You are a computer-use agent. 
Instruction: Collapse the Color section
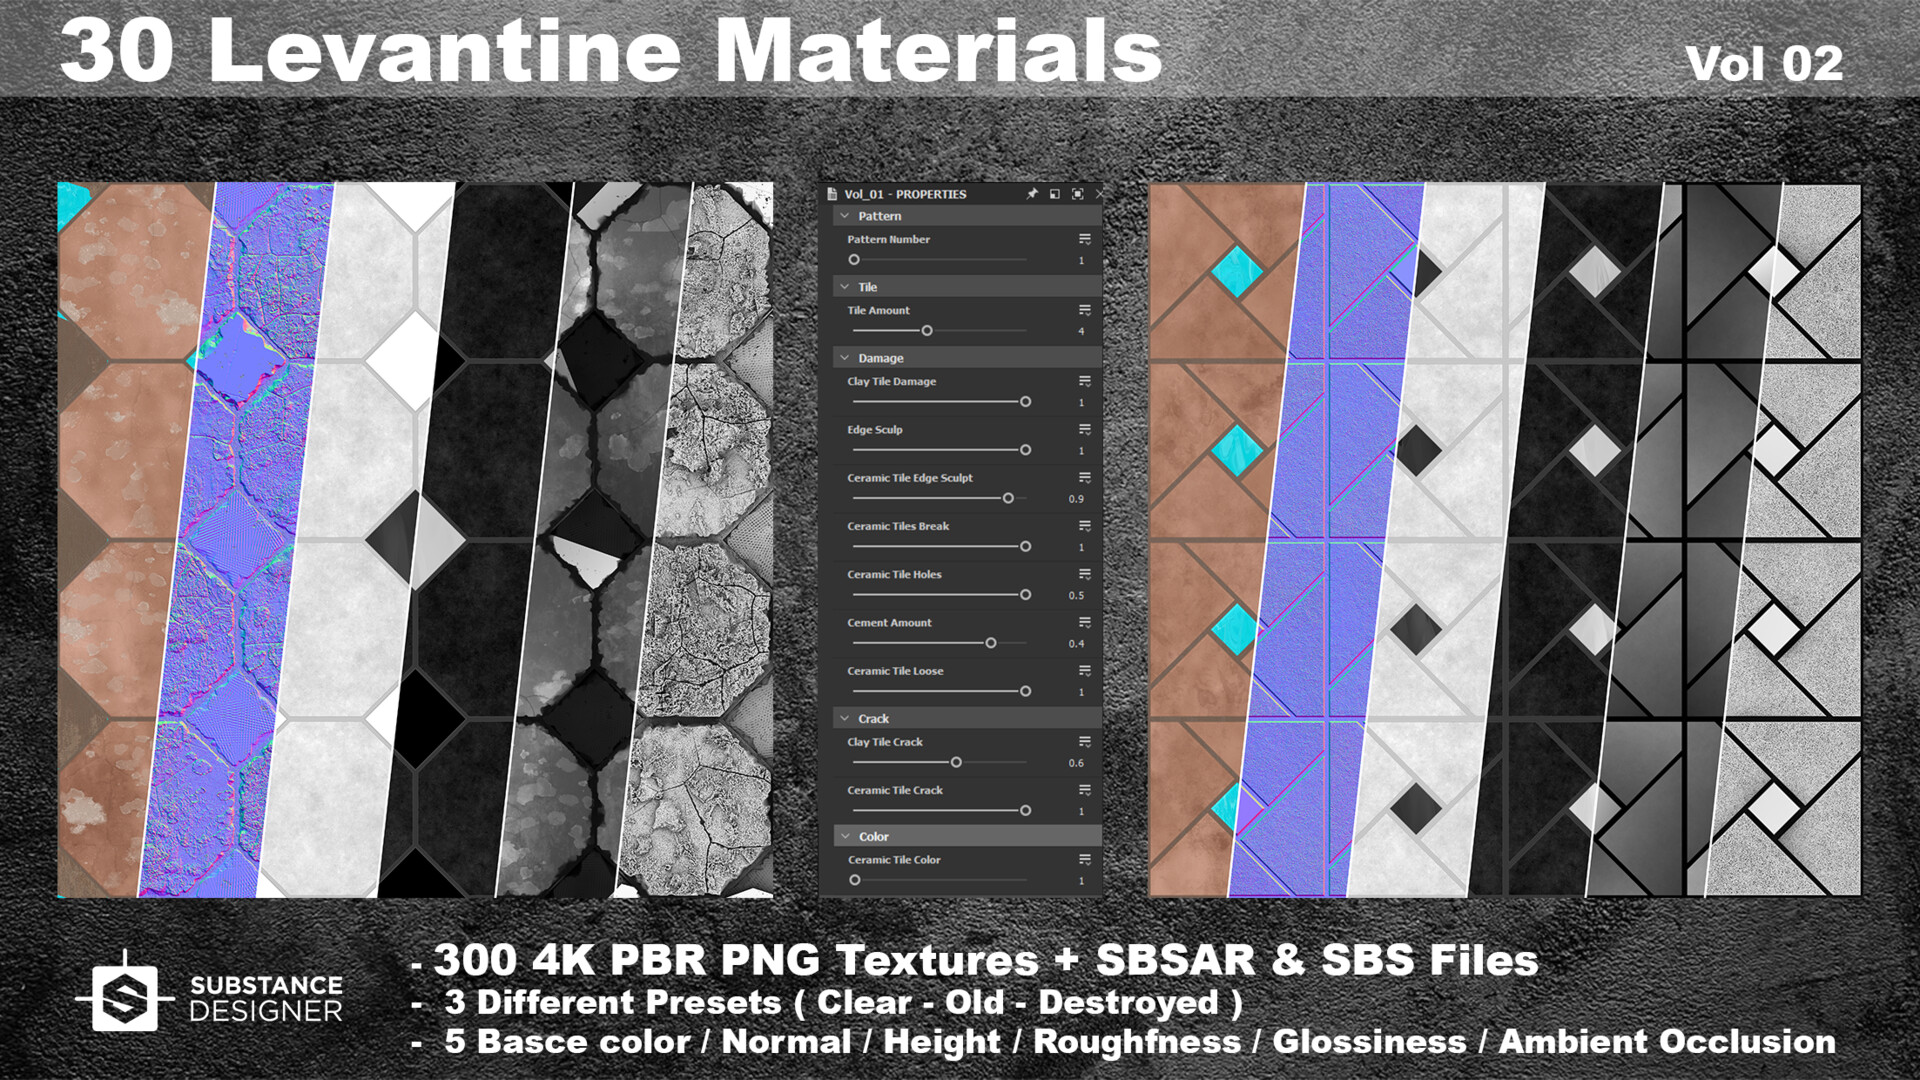point(845,835)
